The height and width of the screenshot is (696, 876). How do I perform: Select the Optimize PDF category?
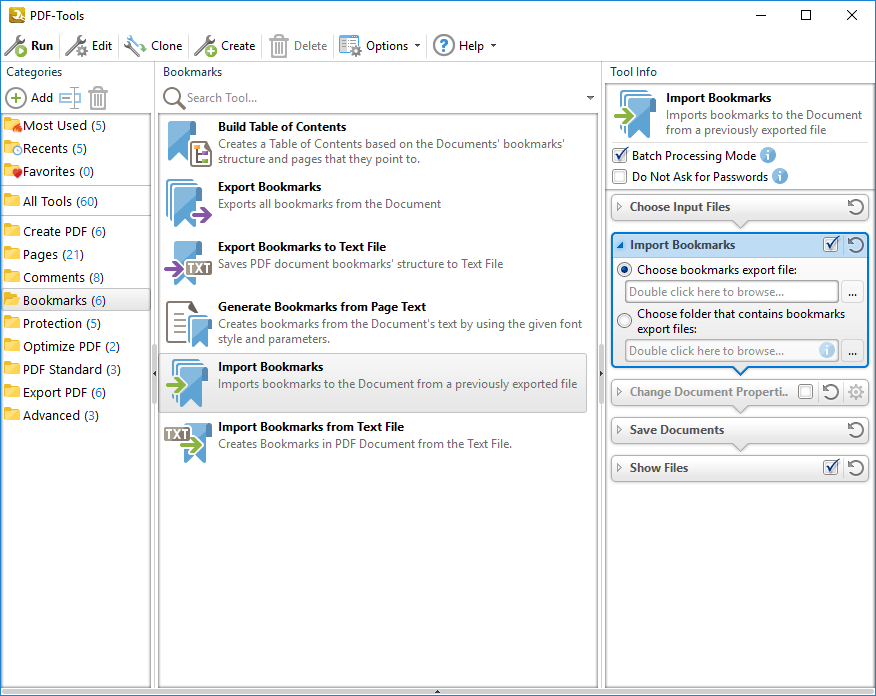click(76, 346)
